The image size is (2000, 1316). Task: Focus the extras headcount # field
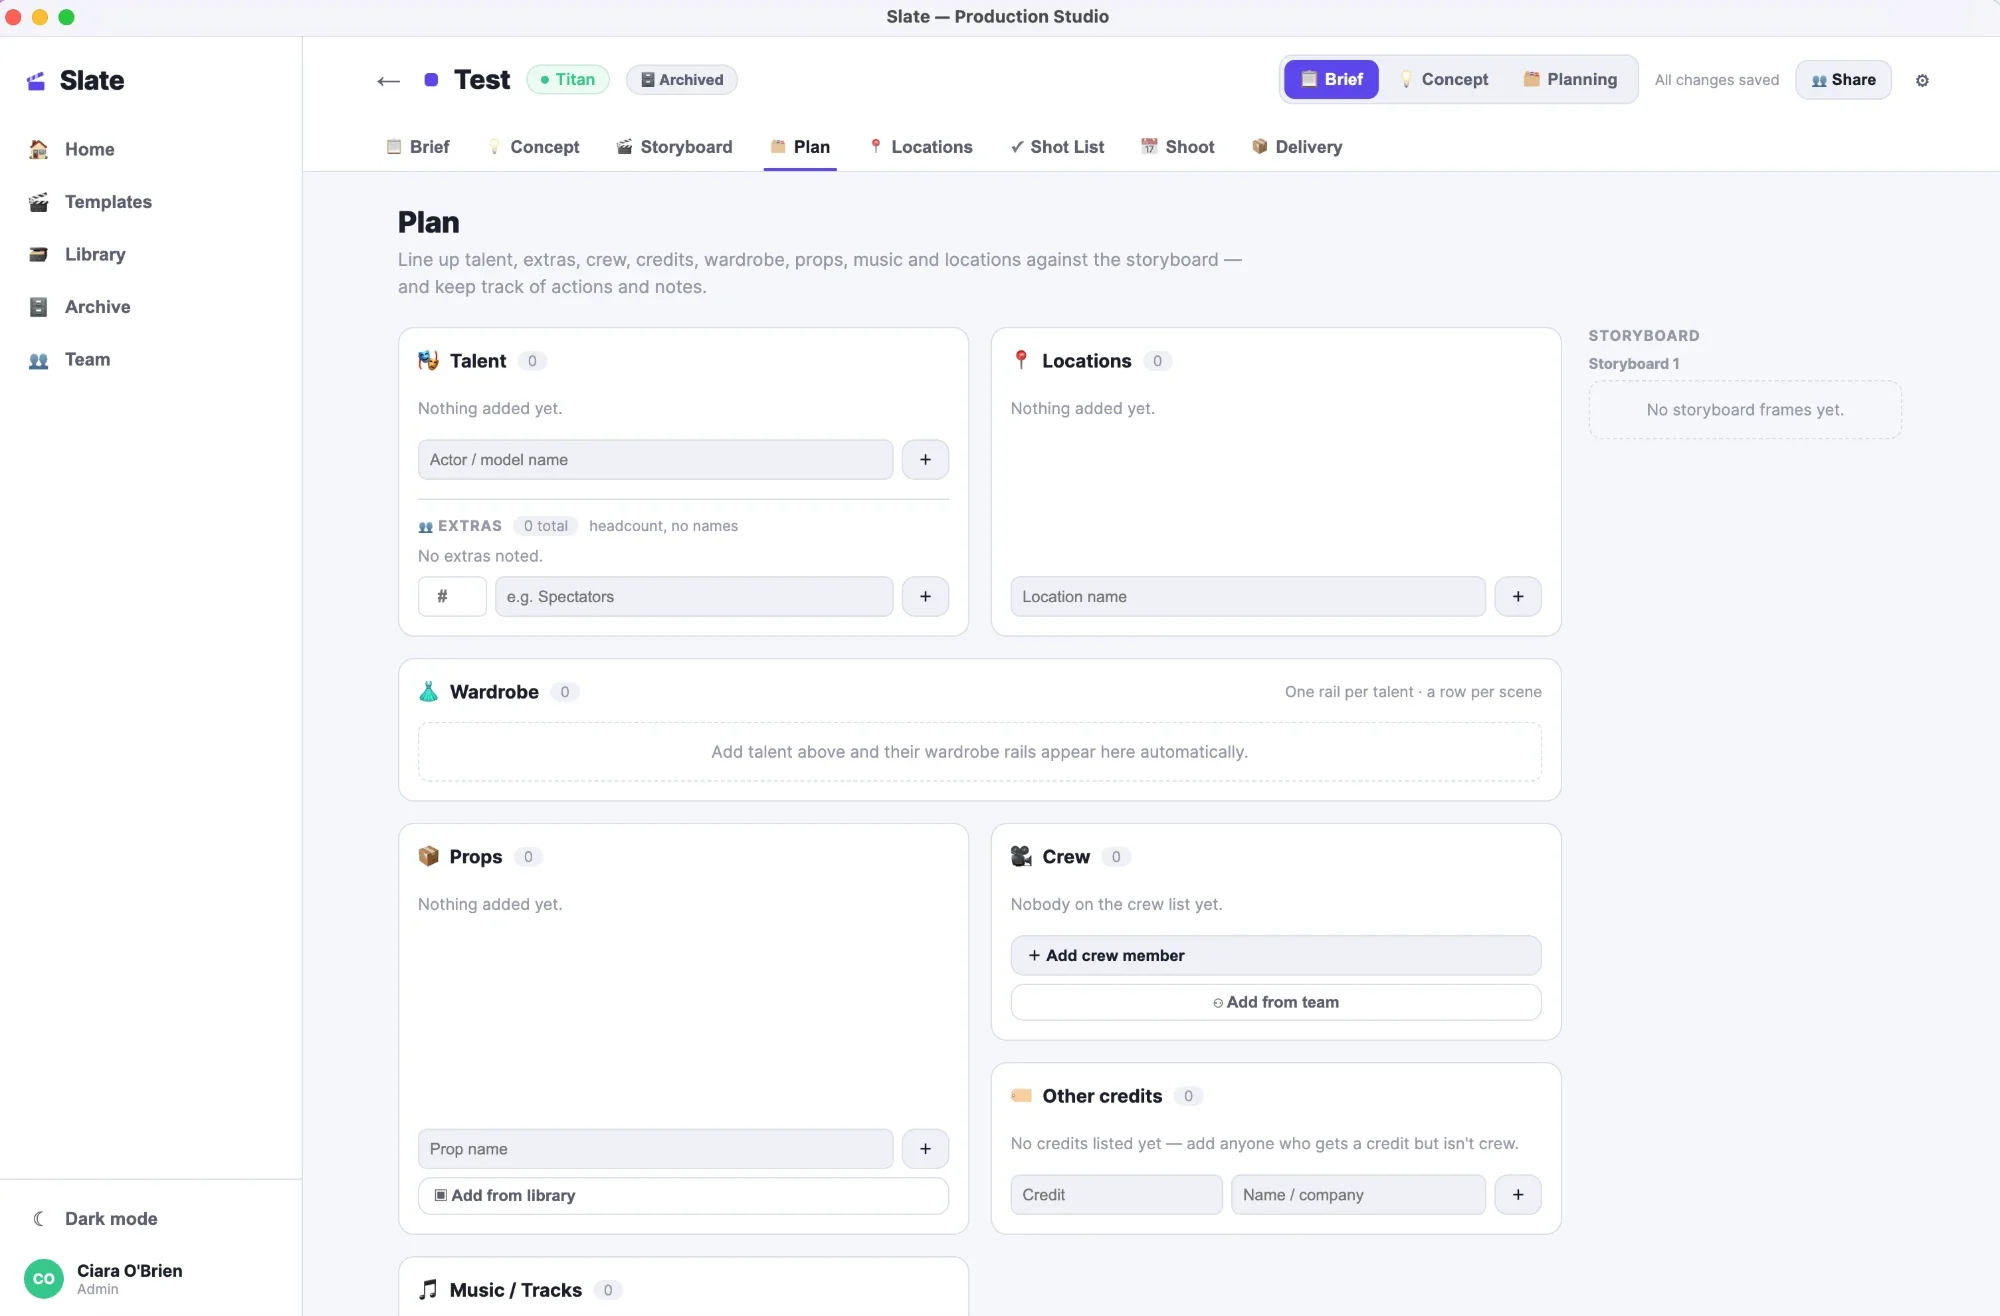tap(452, 597)
